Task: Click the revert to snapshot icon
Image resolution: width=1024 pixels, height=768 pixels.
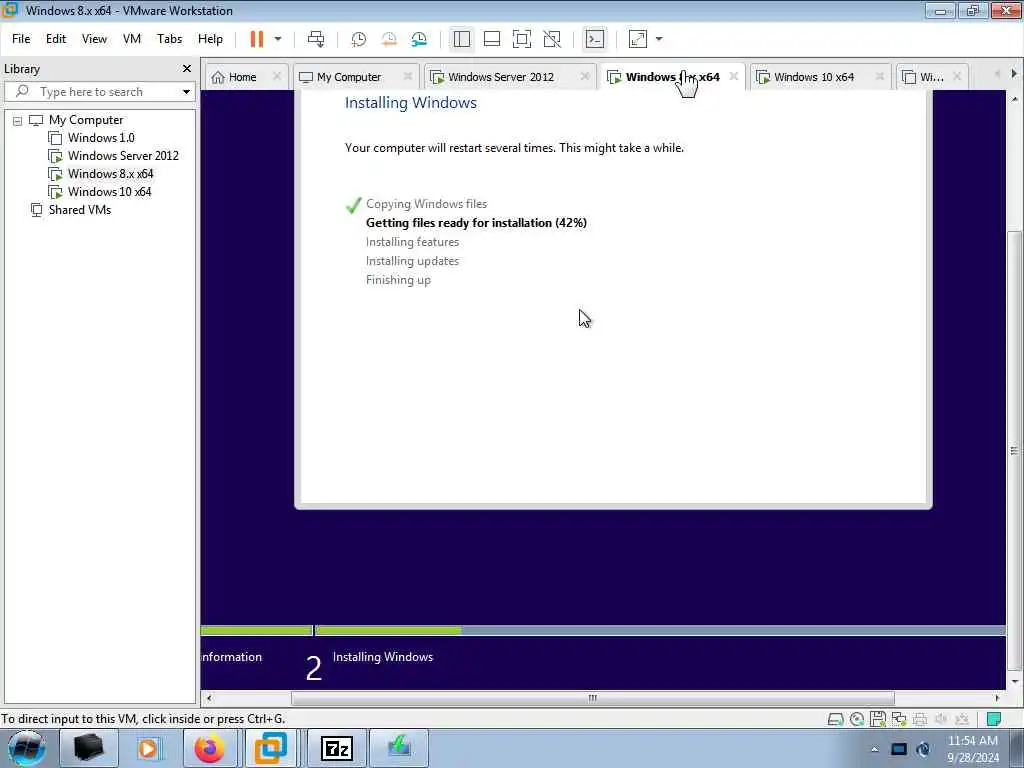Action: (x=389, y=39)
